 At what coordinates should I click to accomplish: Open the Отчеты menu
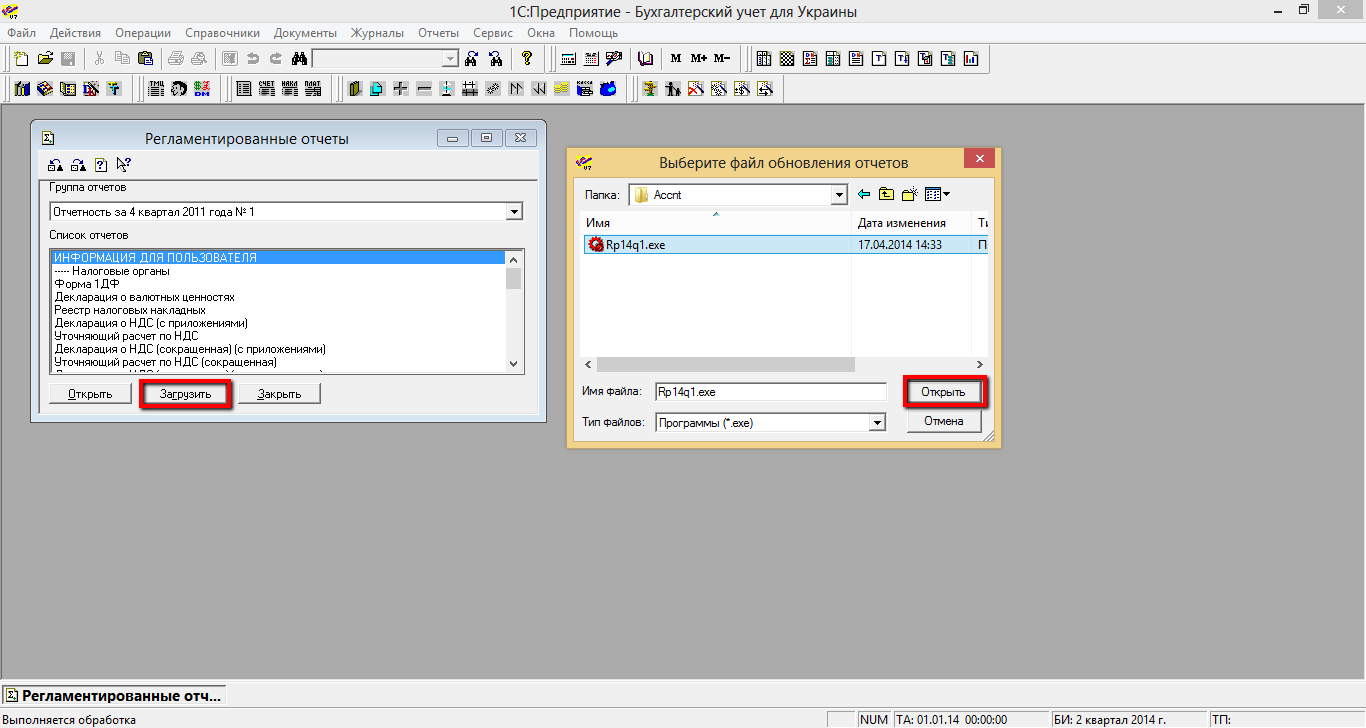438,33
